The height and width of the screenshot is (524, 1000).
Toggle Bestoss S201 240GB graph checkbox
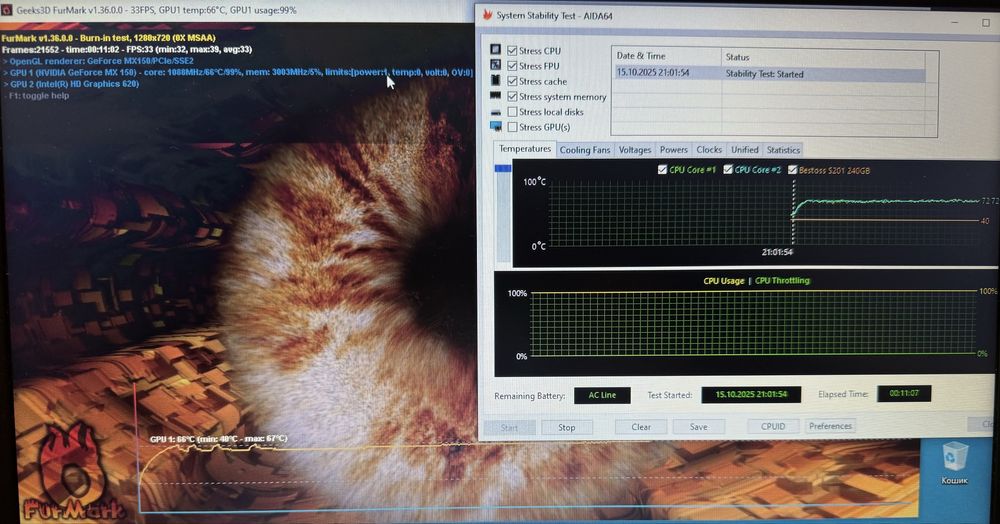tap(793, 170)
